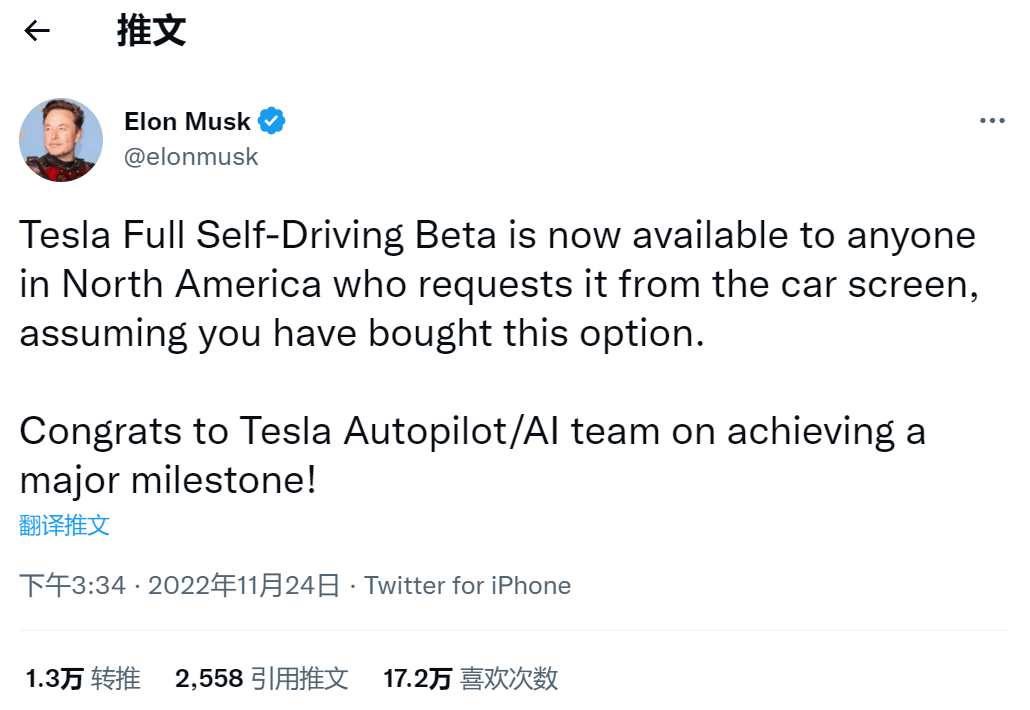Open Elon Musk's profile picture
Image resolution: width=1030 pixels, height=710 pixels.
61,140
